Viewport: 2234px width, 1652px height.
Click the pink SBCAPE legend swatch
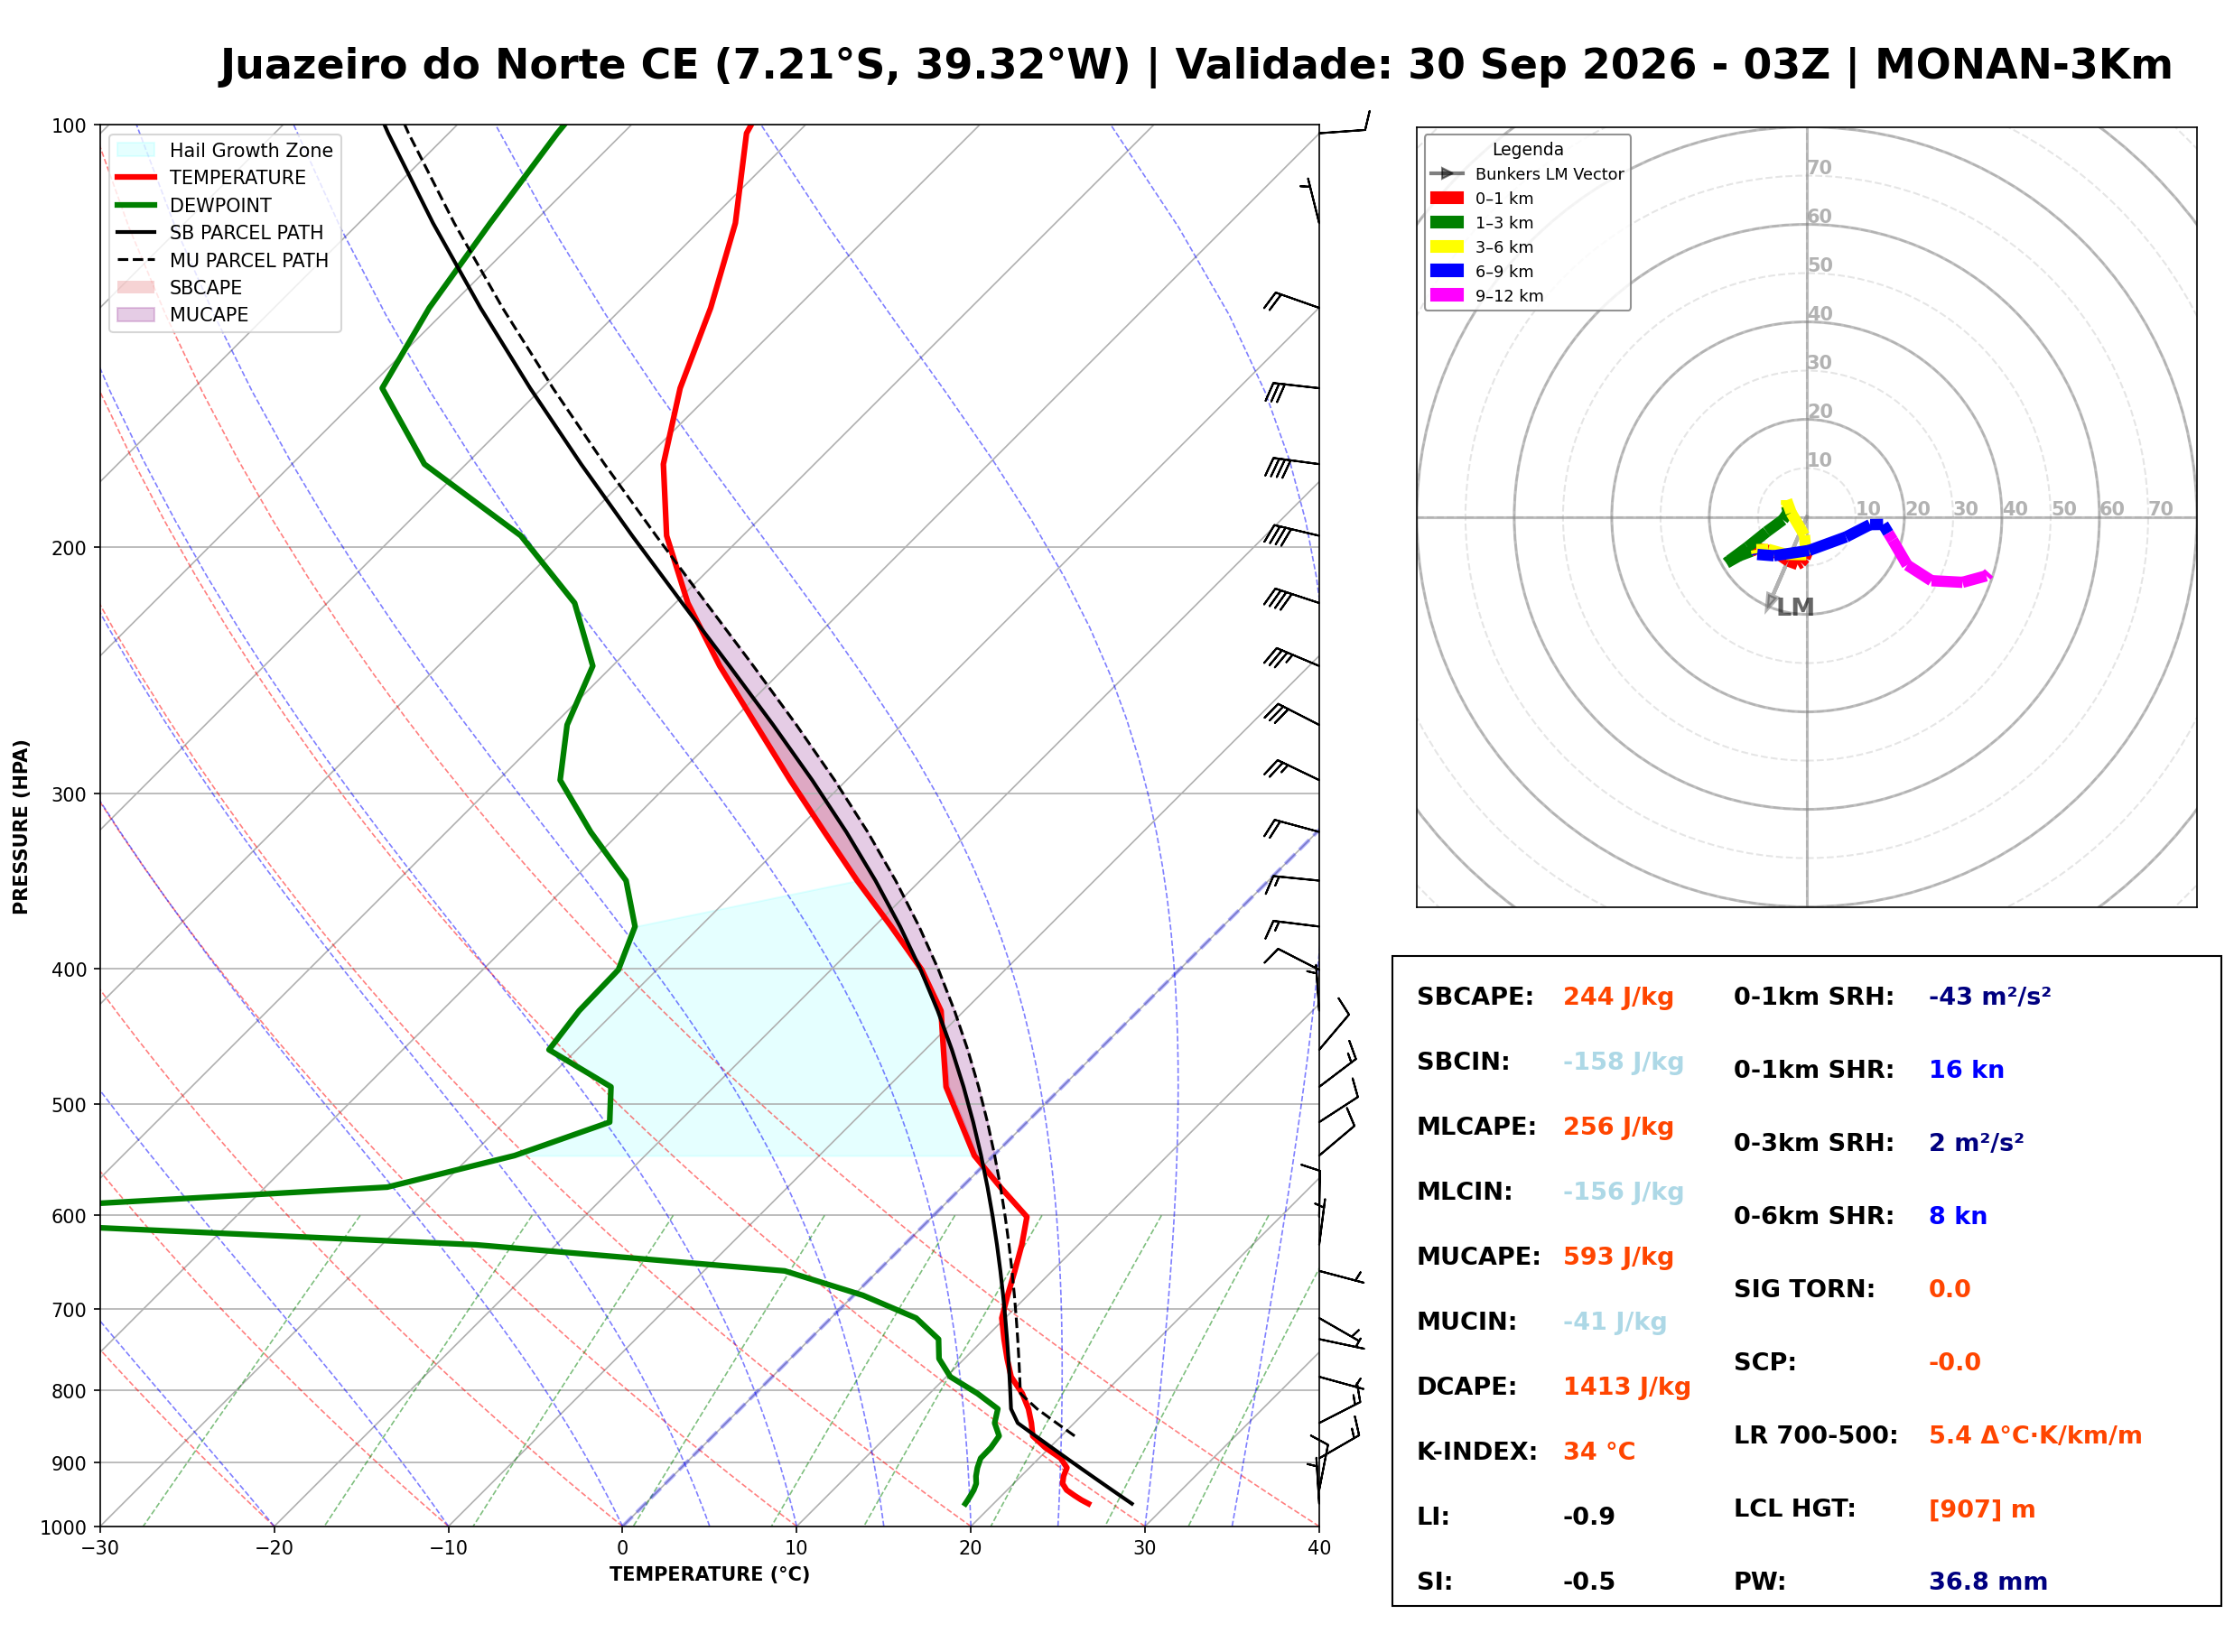click(x=136, y=287)
